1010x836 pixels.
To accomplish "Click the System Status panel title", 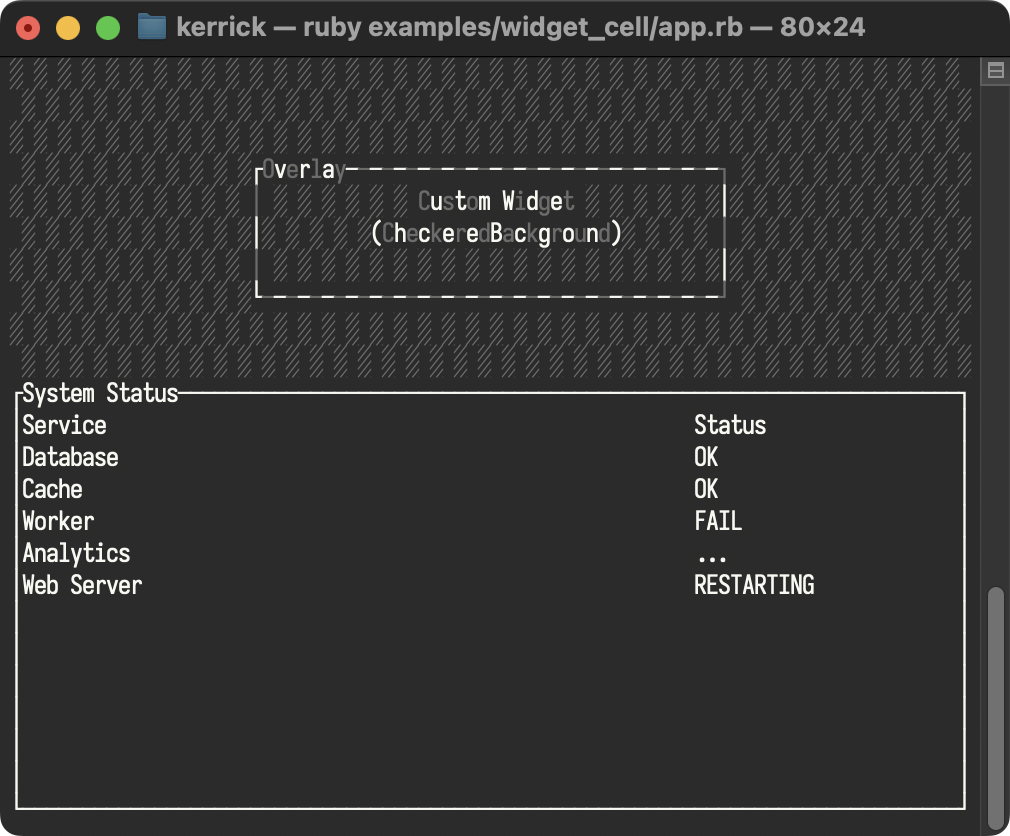I will coord(100,393).
